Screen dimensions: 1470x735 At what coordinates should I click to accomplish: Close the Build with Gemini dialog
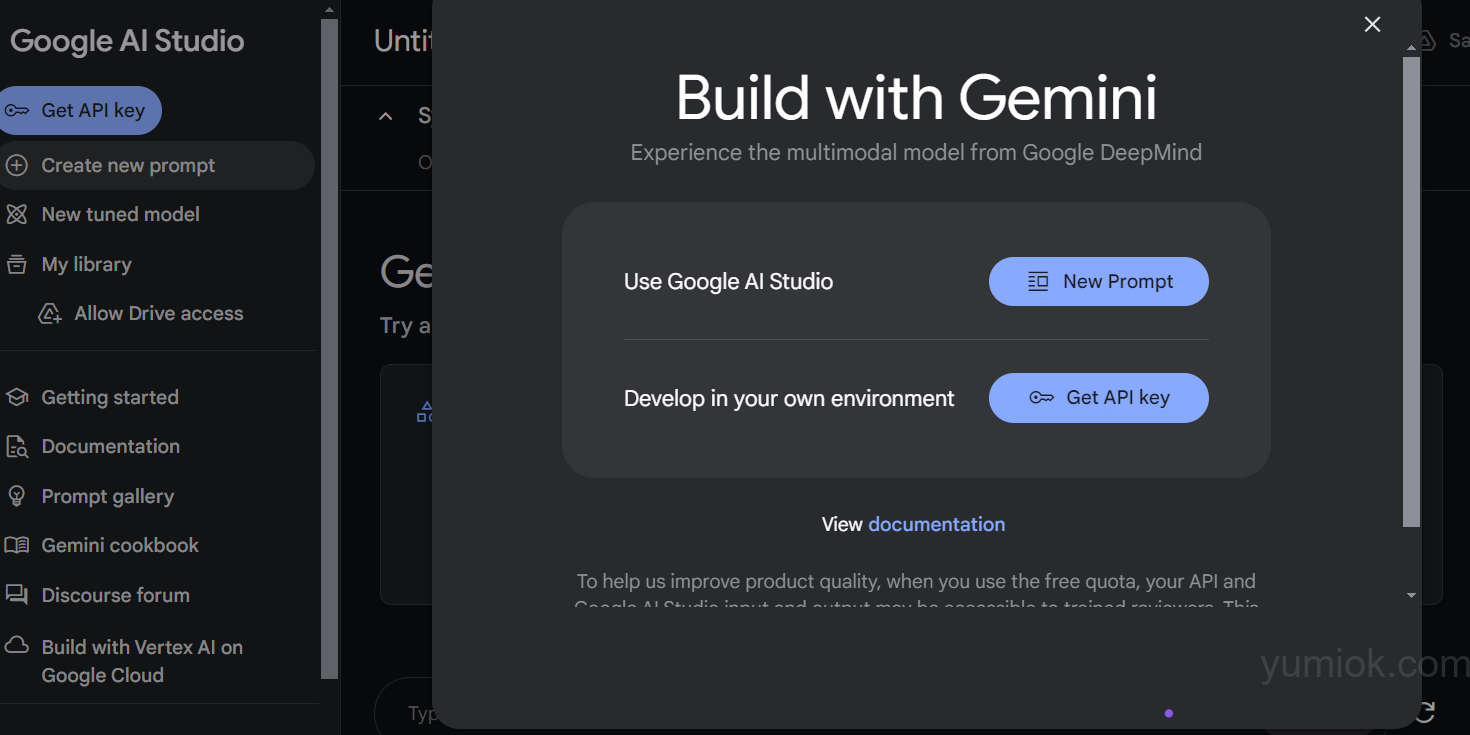click(1372, 24)
